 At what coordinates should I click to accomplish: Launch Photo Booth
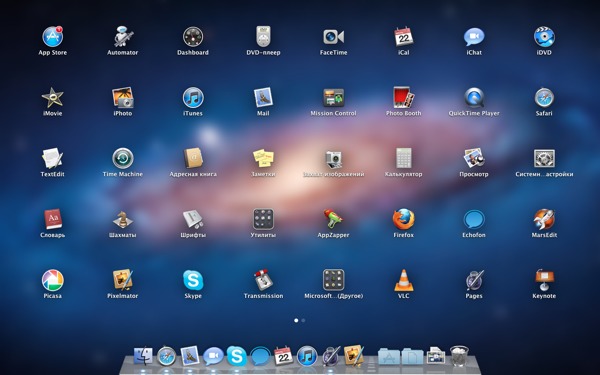click(x=404, y=98)
